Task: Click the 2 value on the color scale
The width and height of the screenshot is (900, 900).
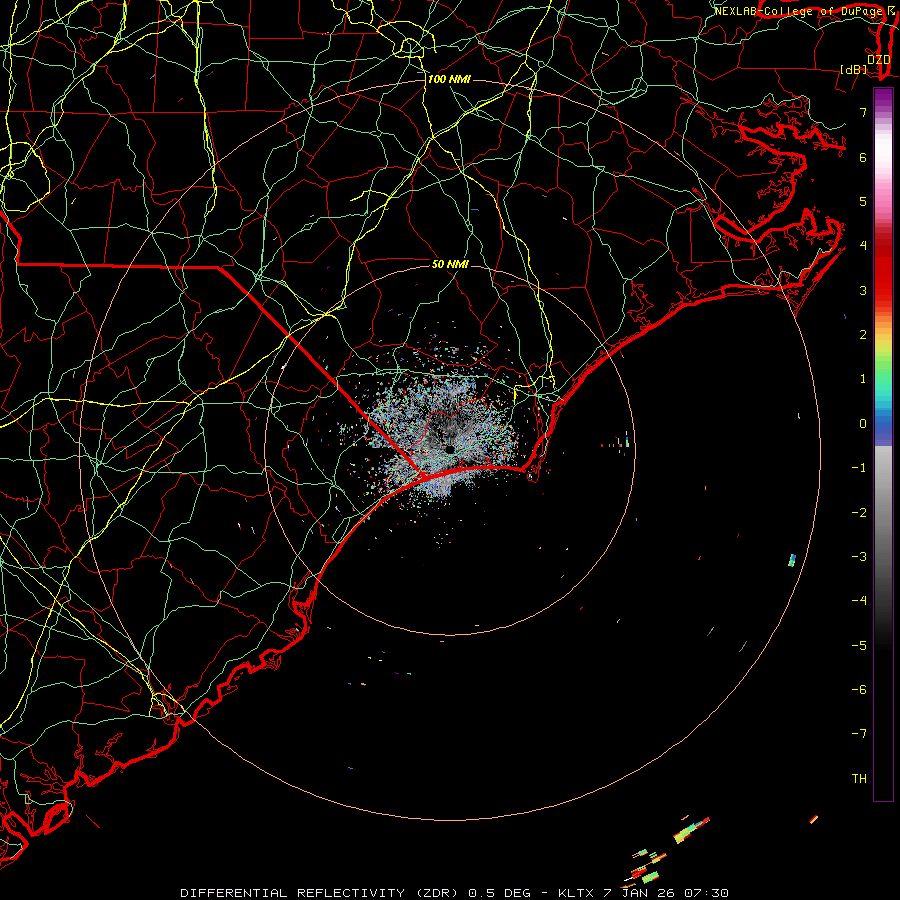Action: tap(863, 335)
